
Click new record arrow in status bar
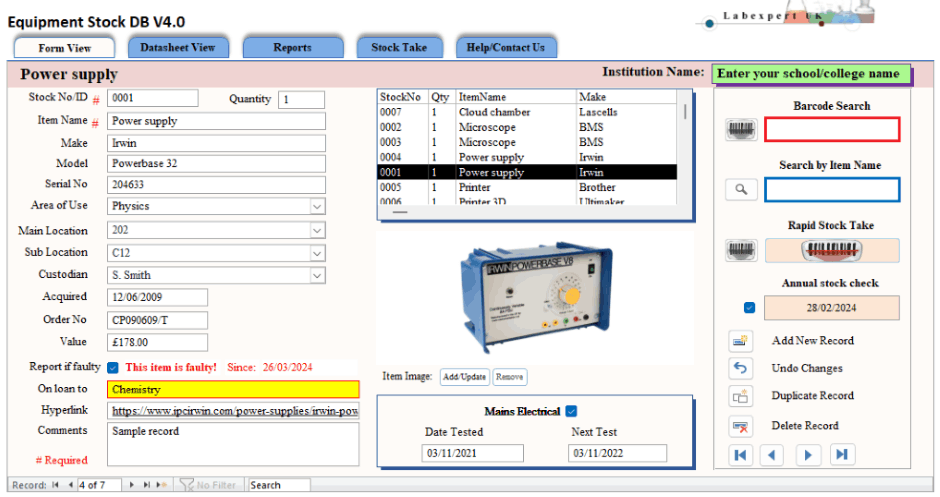[161, 484]
